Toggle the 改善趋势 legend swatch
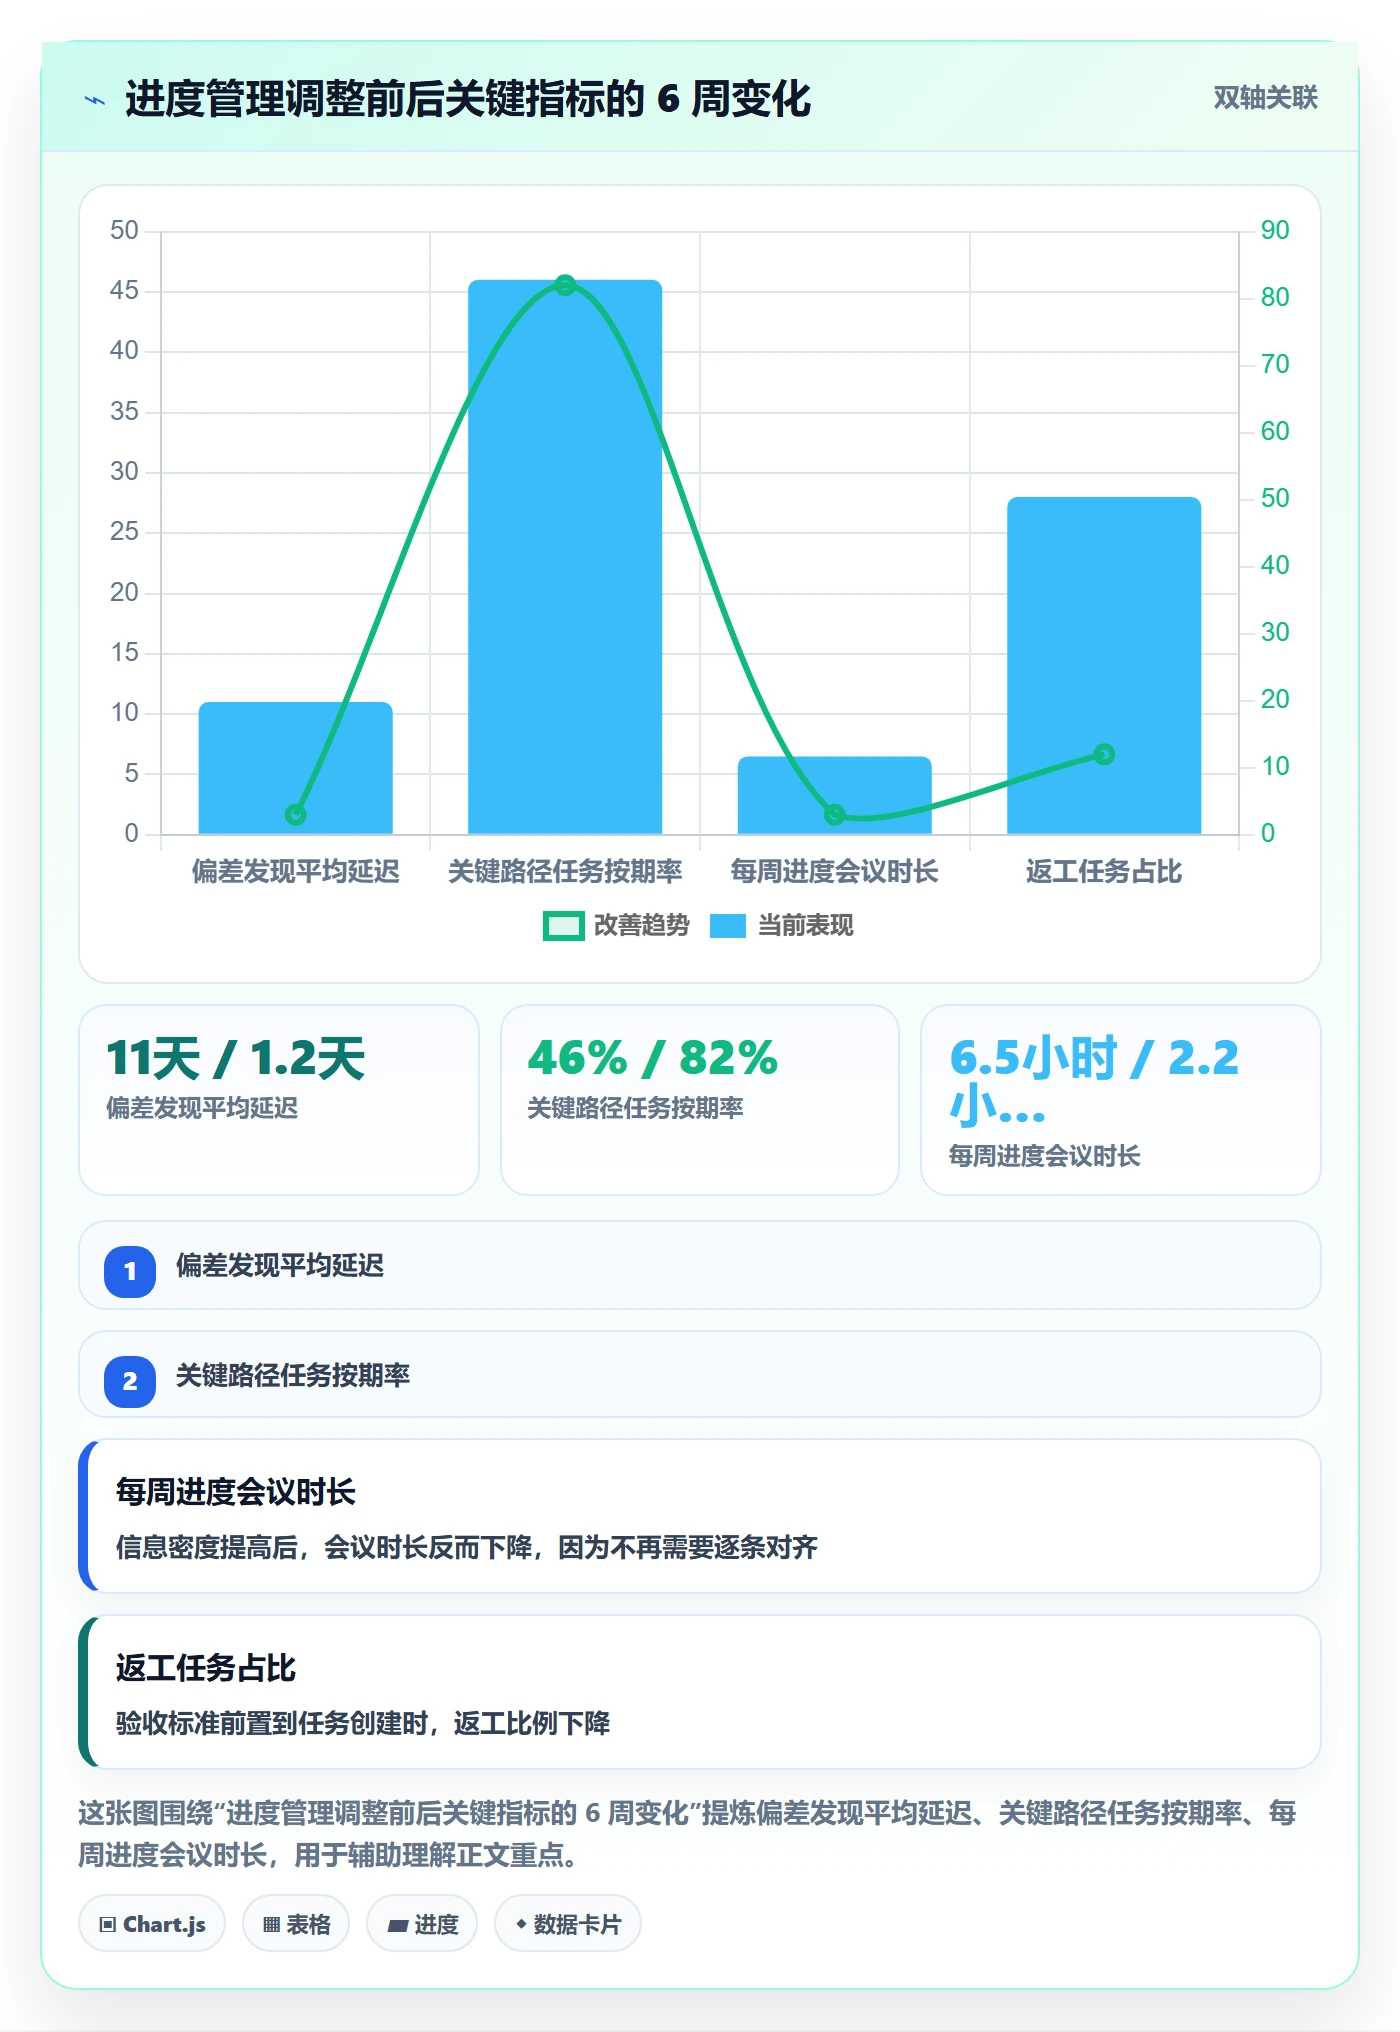Screen dimensions: 1400x2032 563,926
